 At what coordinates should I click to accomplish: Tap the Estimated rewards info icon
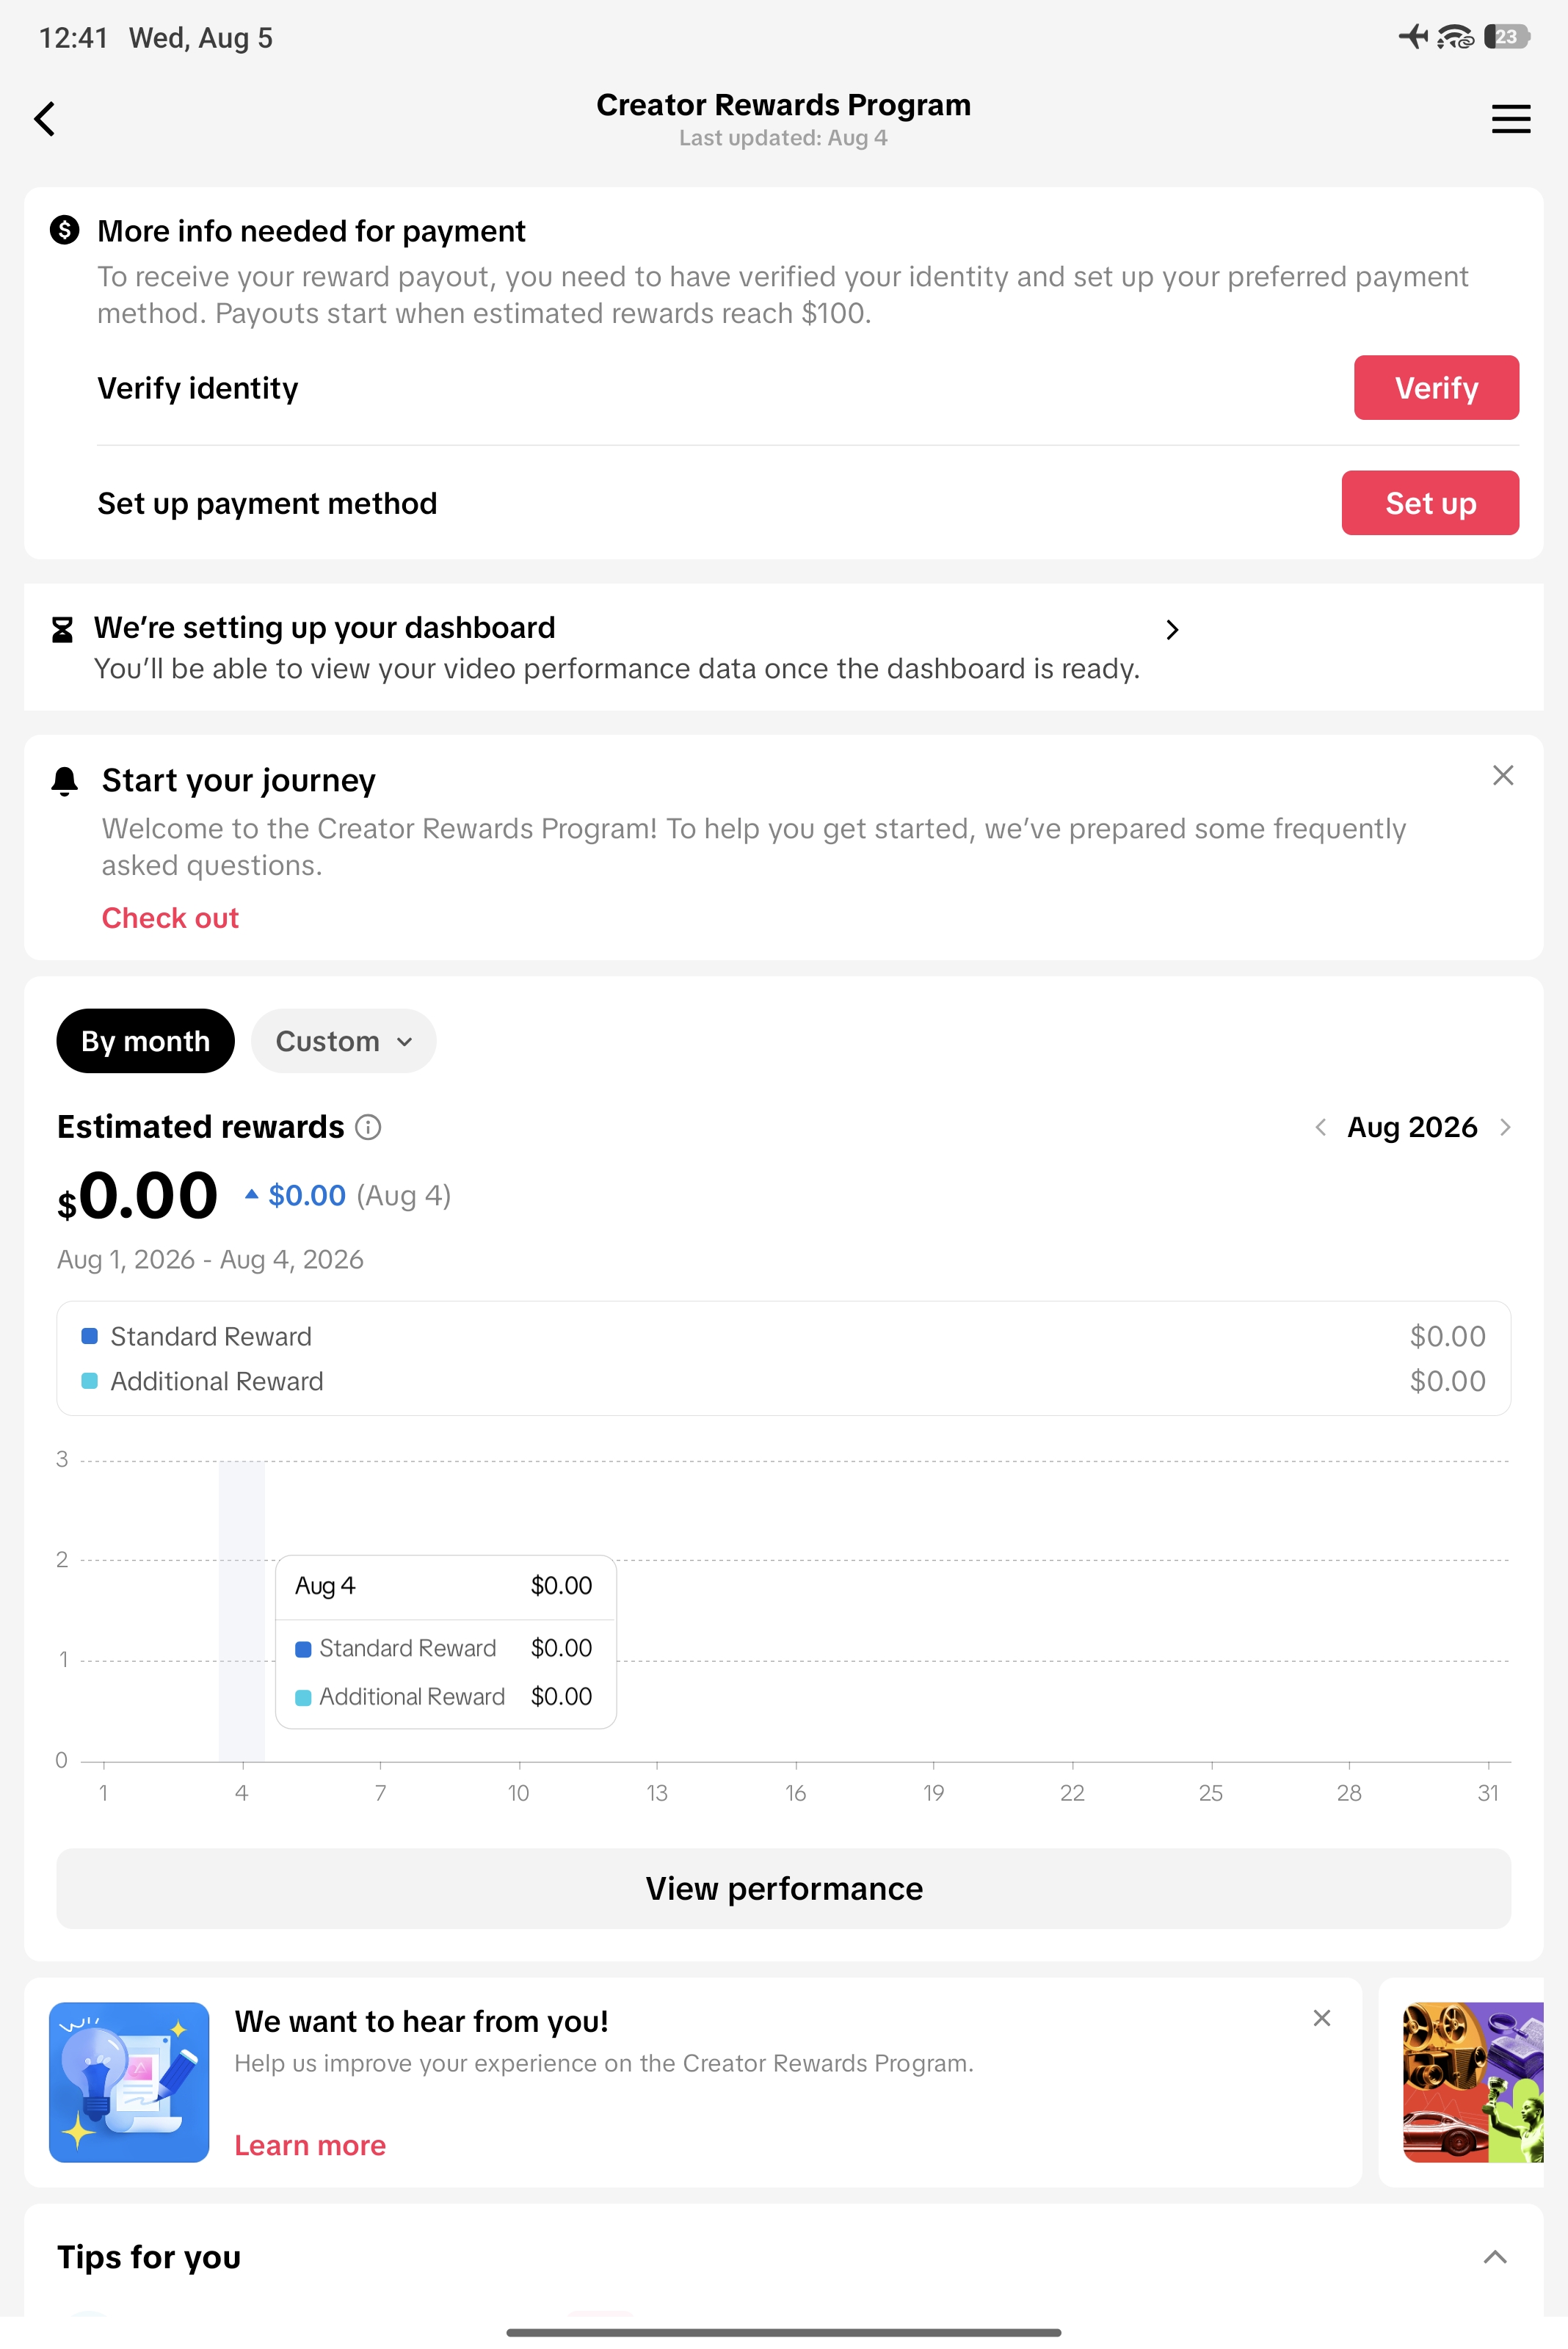[x=368, y=1127]
